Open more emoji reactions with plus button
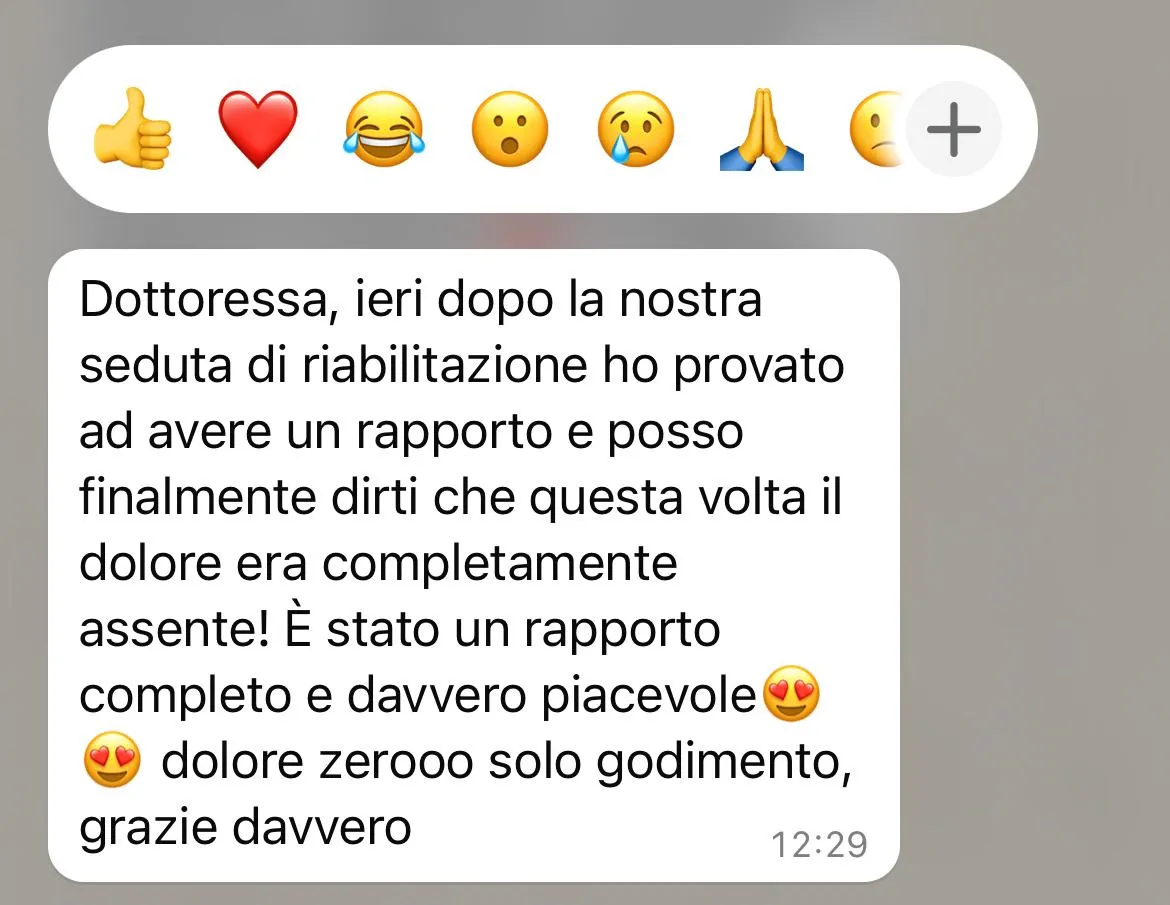Viewport: 1170px width, 905px height. 954,129
